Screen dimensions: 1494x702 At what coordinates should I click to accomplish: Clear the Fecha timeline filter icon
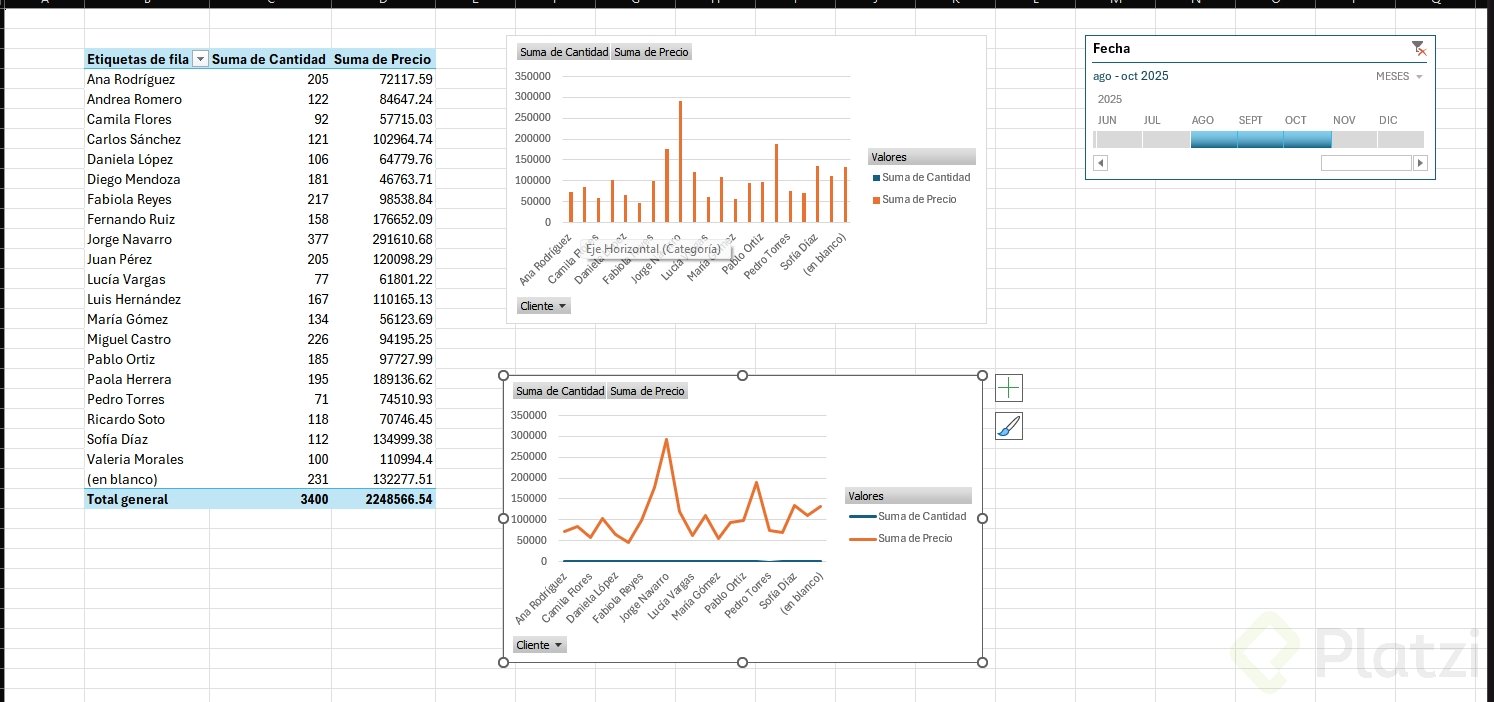(1419, 48)
